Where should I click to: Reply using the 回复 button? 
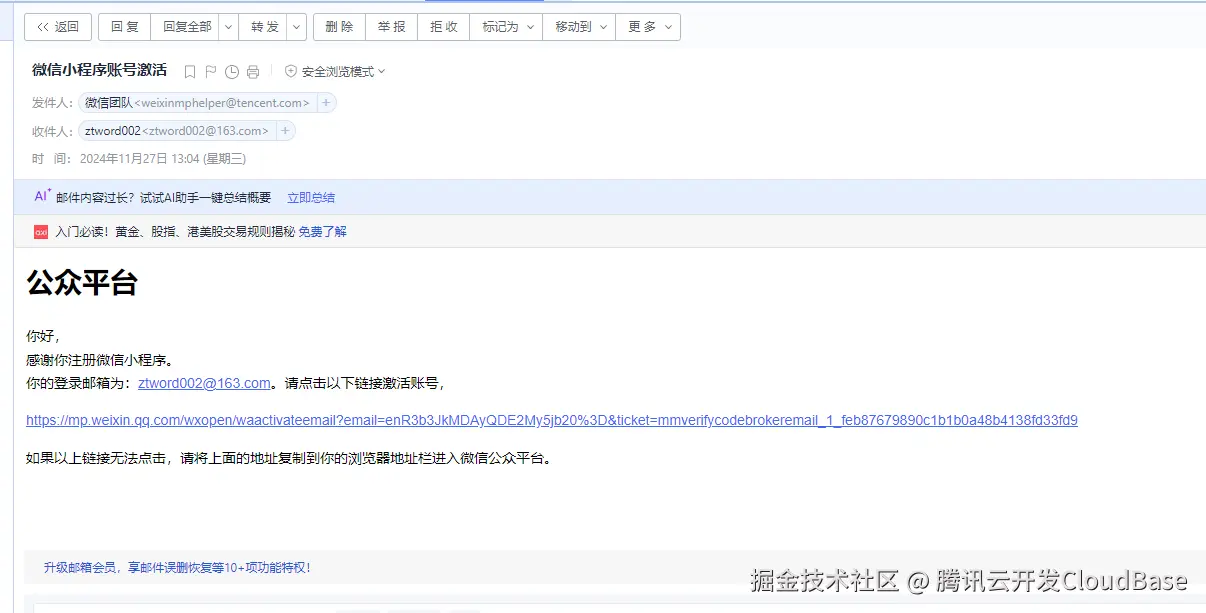tap(125, 27)
